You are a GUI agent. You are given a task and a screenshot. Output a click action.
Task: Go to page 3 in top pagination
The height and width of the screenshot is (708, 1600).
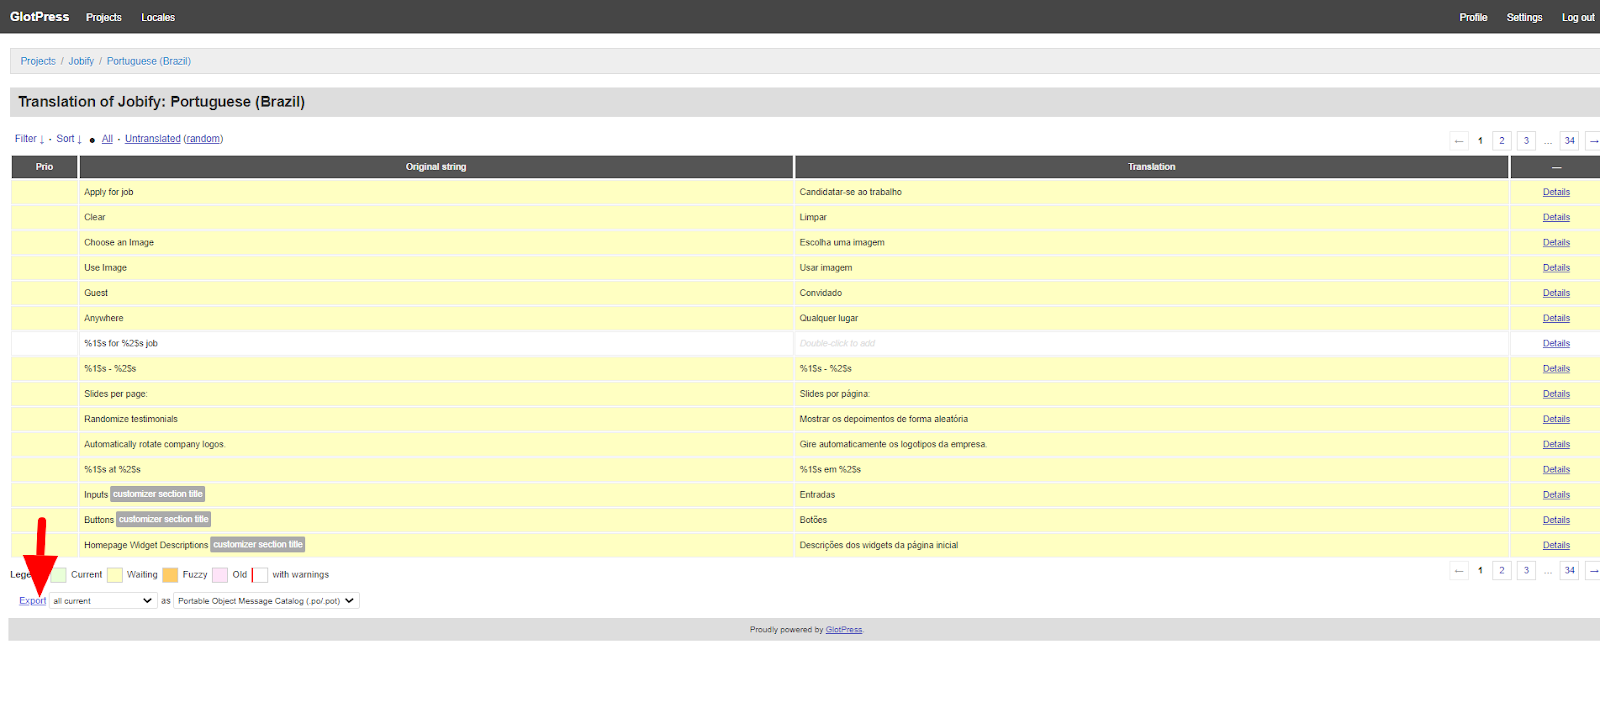pyautogui.click(x=1526, y=141)
